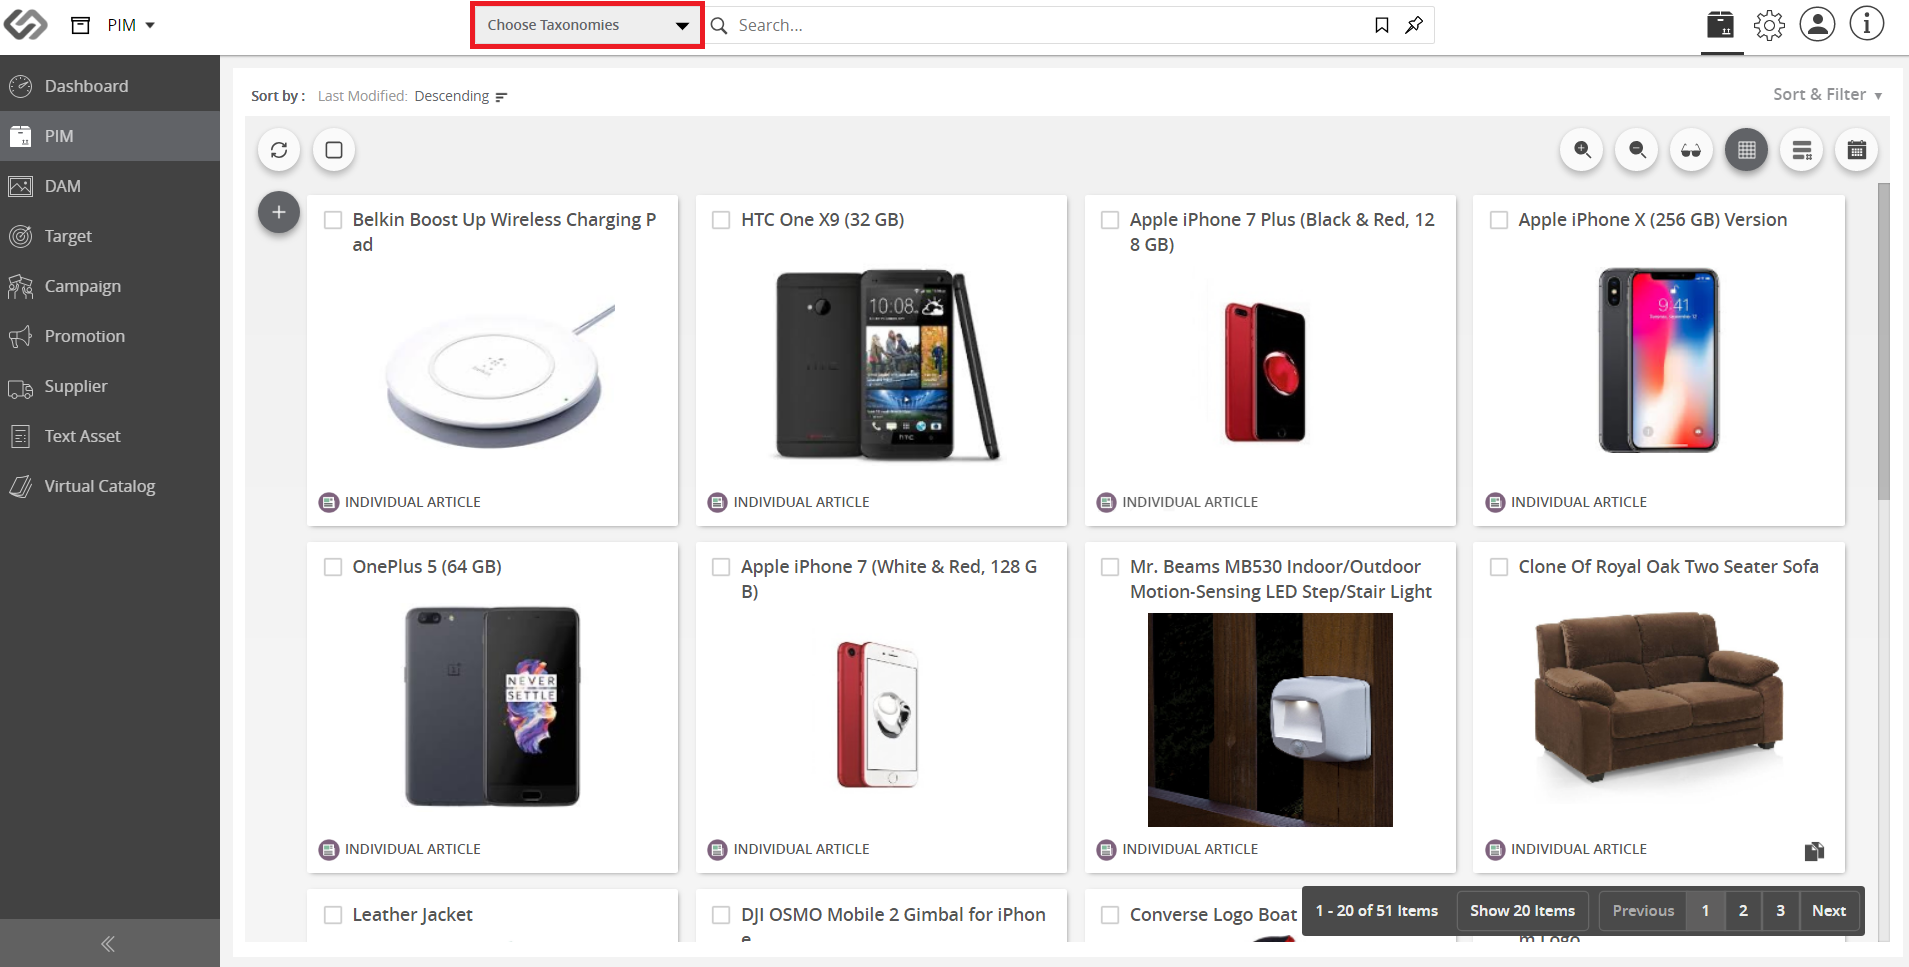Open the Choose Taxonomies dropdown
The width and height of the screenshot is (1909, 967).
click(x=587, y=25)
